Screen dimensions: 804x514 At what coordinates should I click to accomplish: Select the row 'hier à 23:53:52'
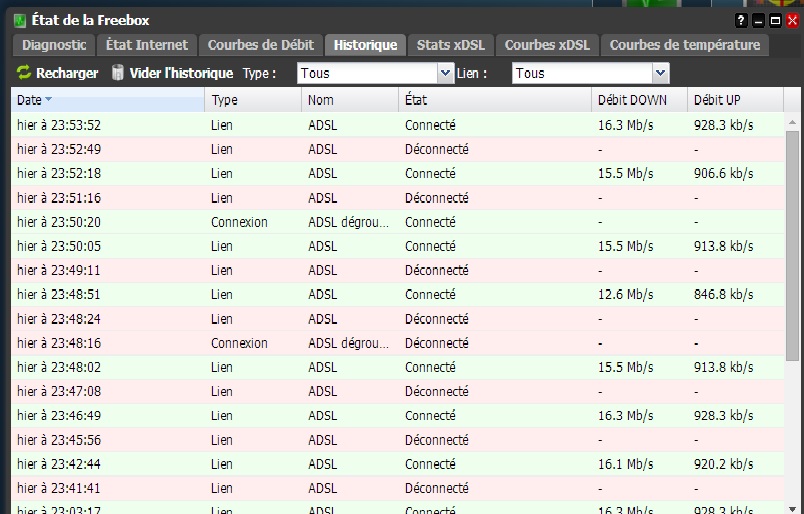coord(398,125)
